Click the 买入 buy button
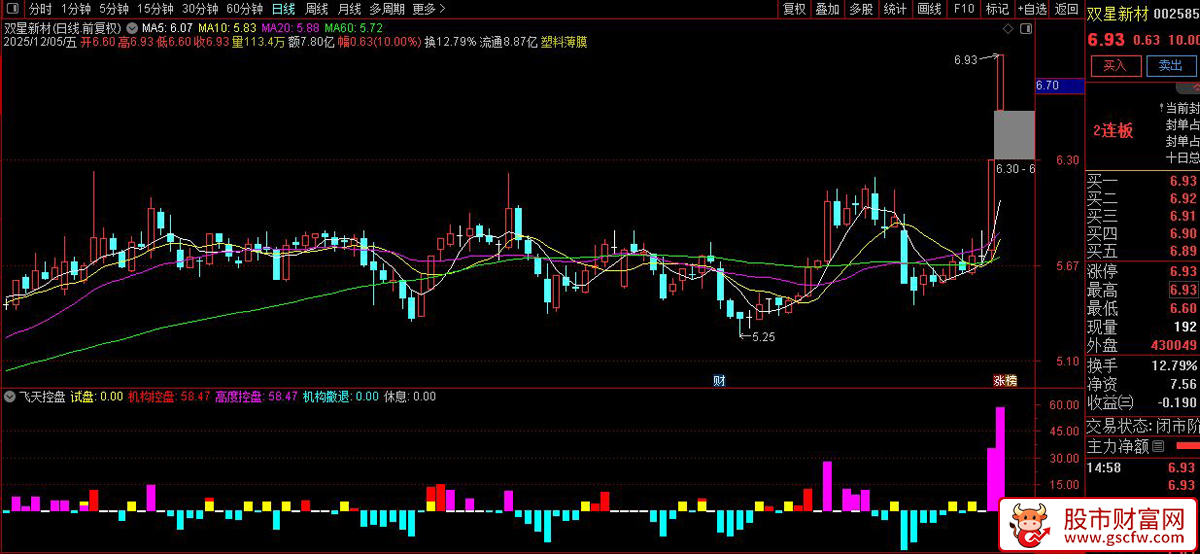1200x554 pixels. pos(1114,65)
